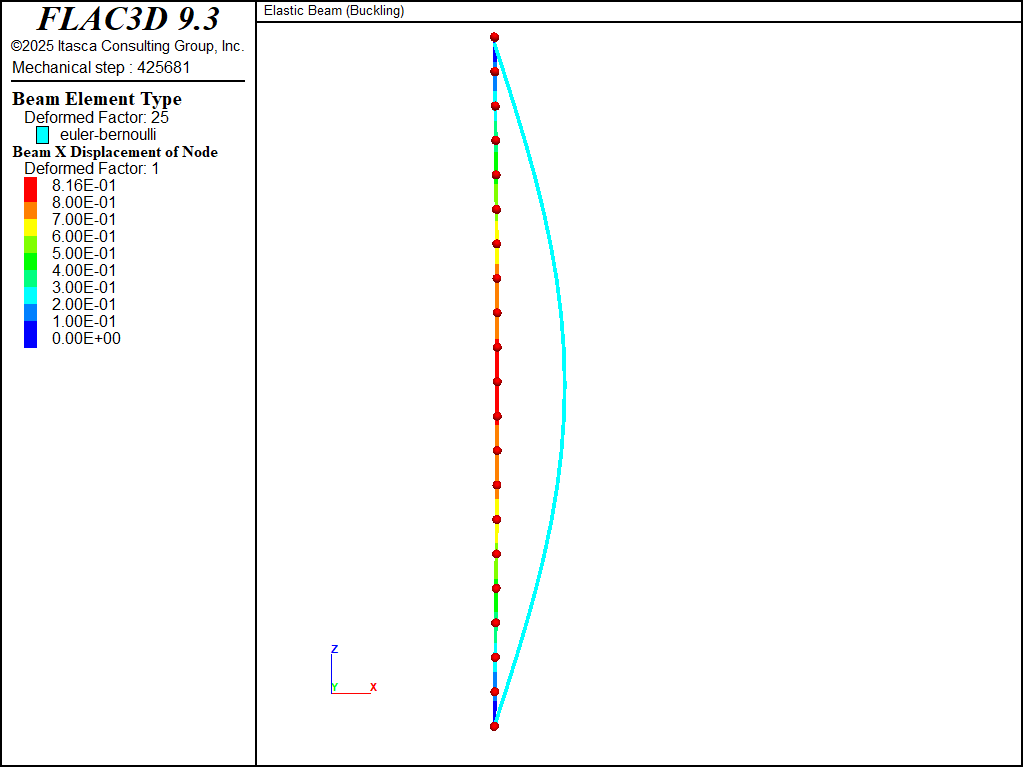
Task: Click the blue Z axis label
Action: pyautogui.click(x=334, y=649)
